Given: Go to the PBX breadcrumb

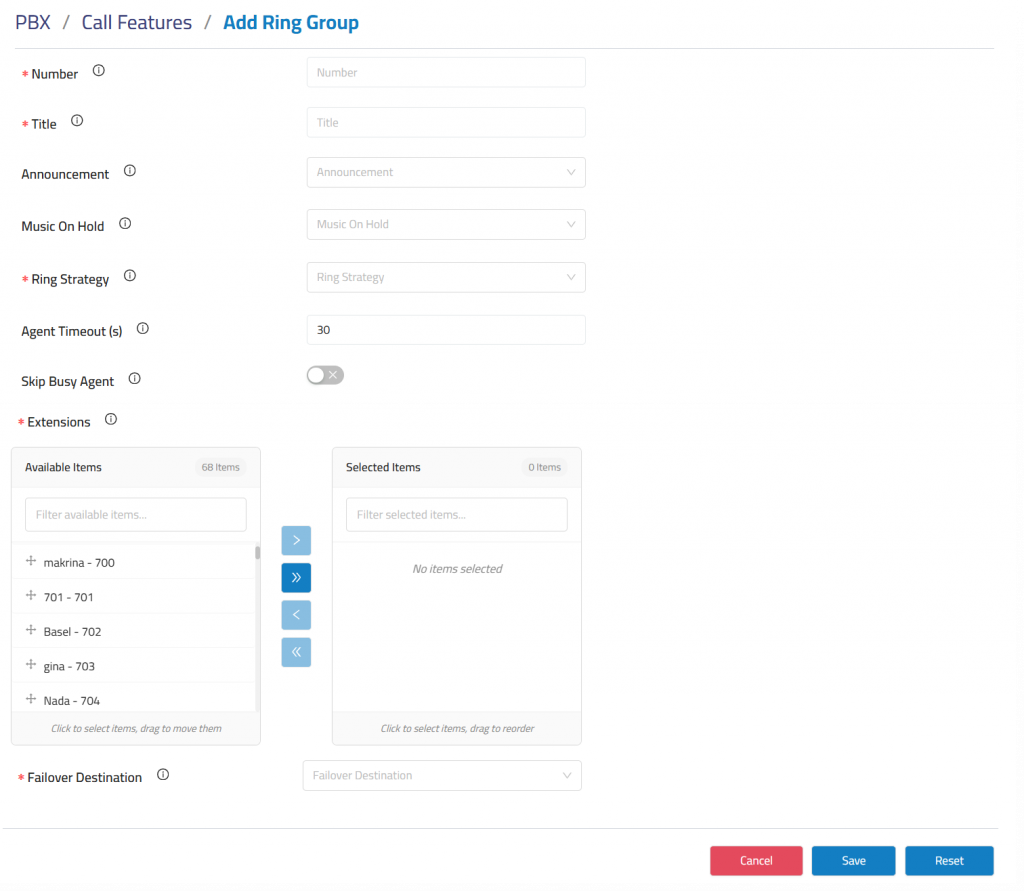Looking at the screenshot, I should tap(33, 22).
